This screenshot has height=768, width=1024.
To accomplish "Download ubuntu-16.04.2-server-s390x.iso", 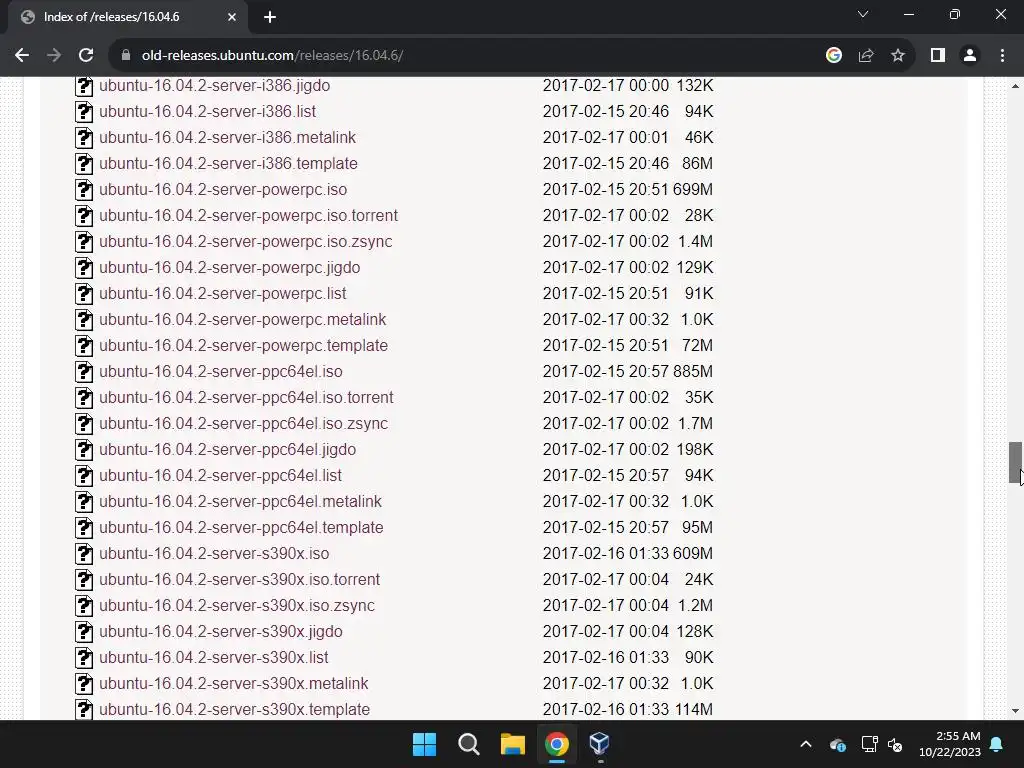I will coord(214,553).
